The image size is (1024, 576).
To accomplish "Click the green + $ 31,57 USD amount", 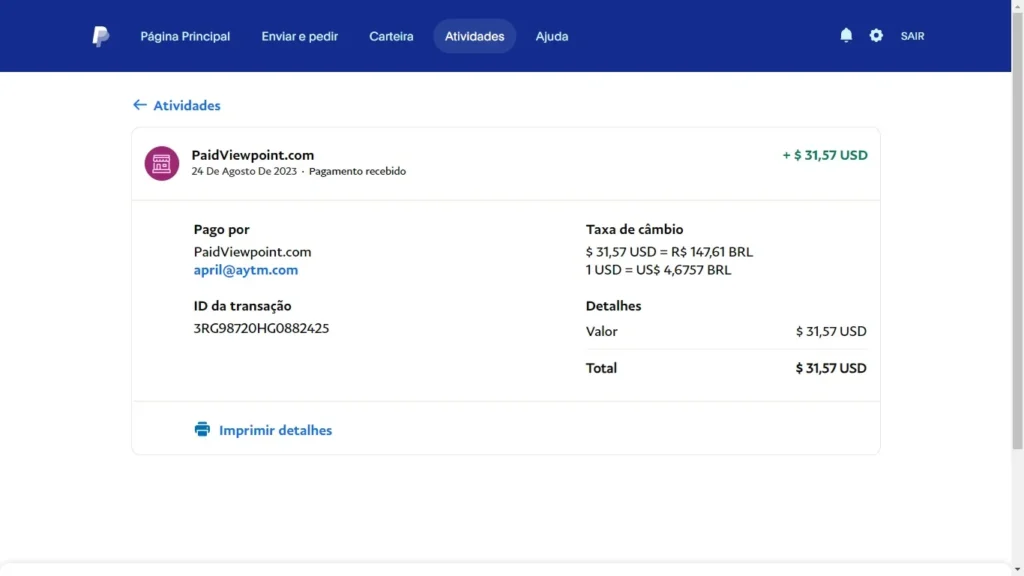I will [825, 155].
